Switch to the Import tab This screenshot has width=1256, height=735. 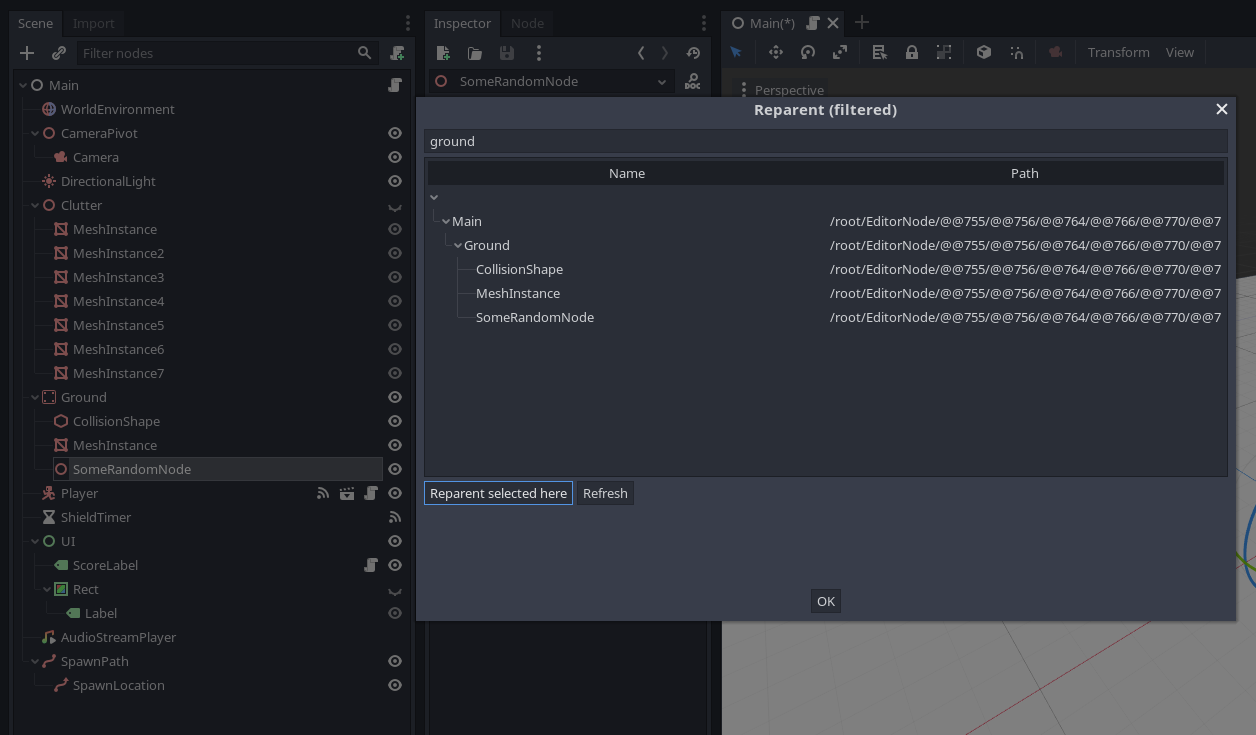pyautogui.click(x=93, y=23)
